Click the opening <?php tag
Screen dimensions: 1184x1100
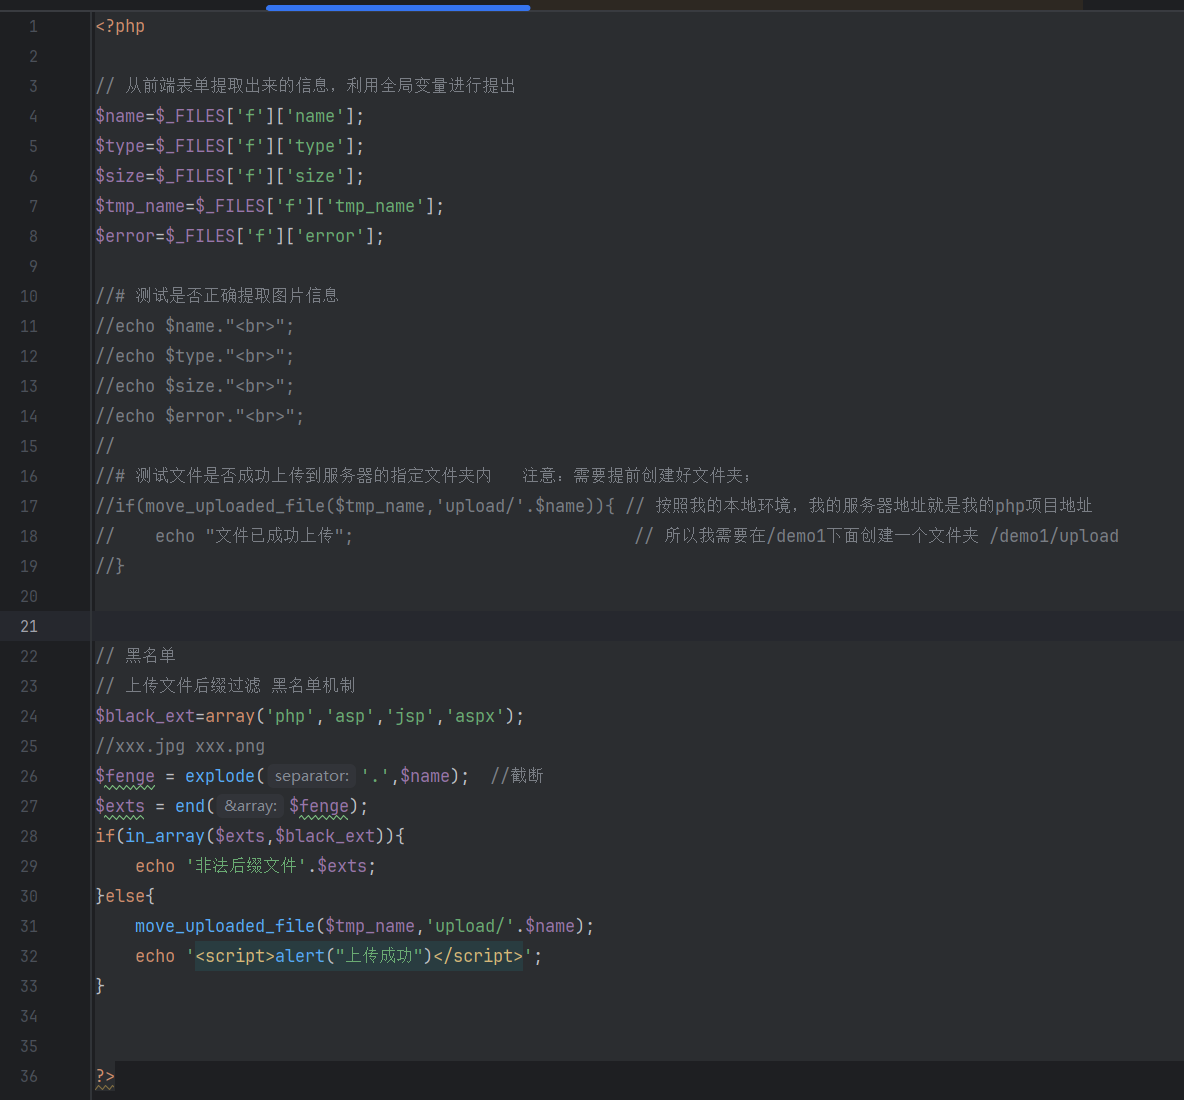pos(120,26)
